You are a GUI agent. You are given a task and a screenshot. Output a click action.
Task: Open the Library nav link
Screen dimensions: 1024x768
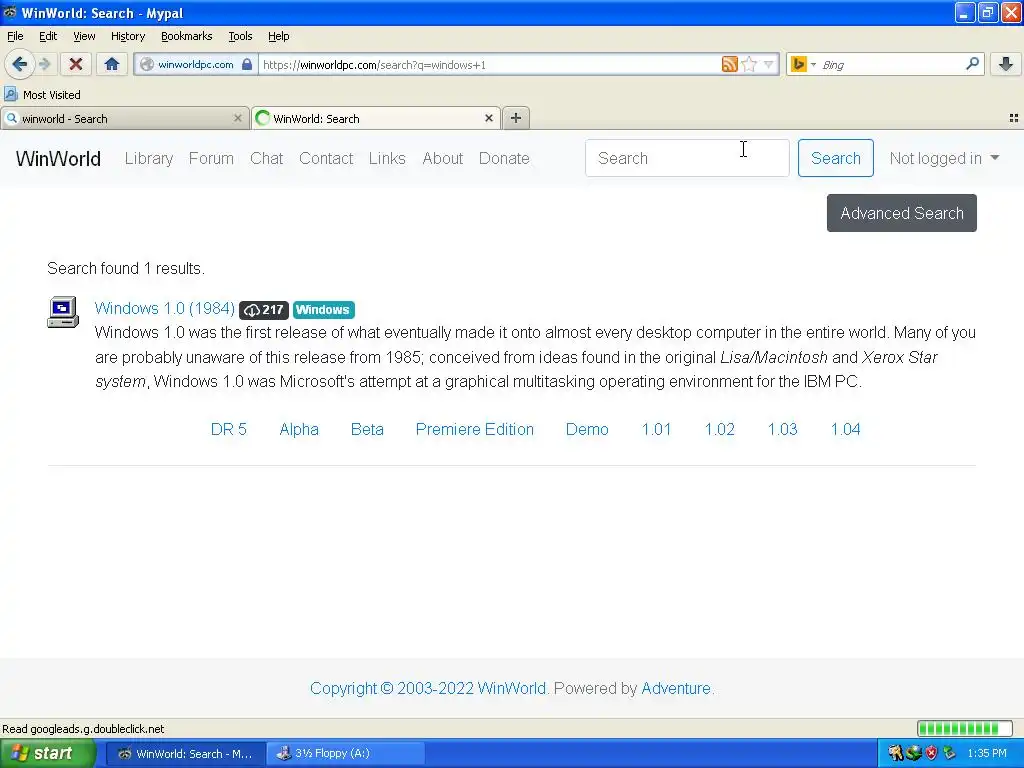tap(149, 158)
